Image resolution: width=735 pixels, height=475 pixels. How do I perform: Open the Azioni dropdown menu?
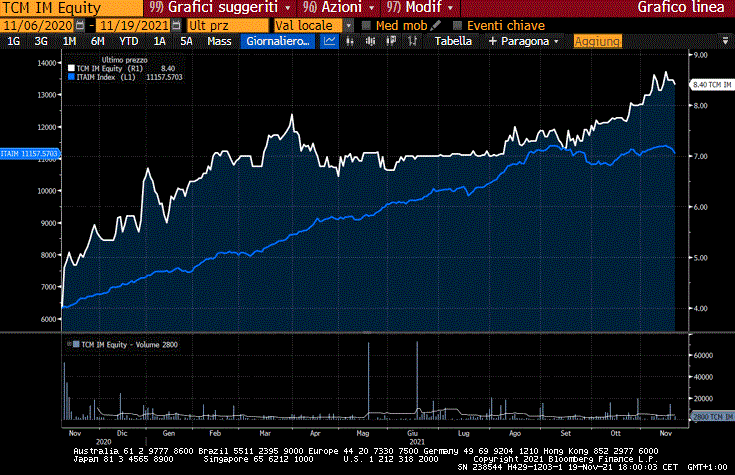click(x=338, y=8)
